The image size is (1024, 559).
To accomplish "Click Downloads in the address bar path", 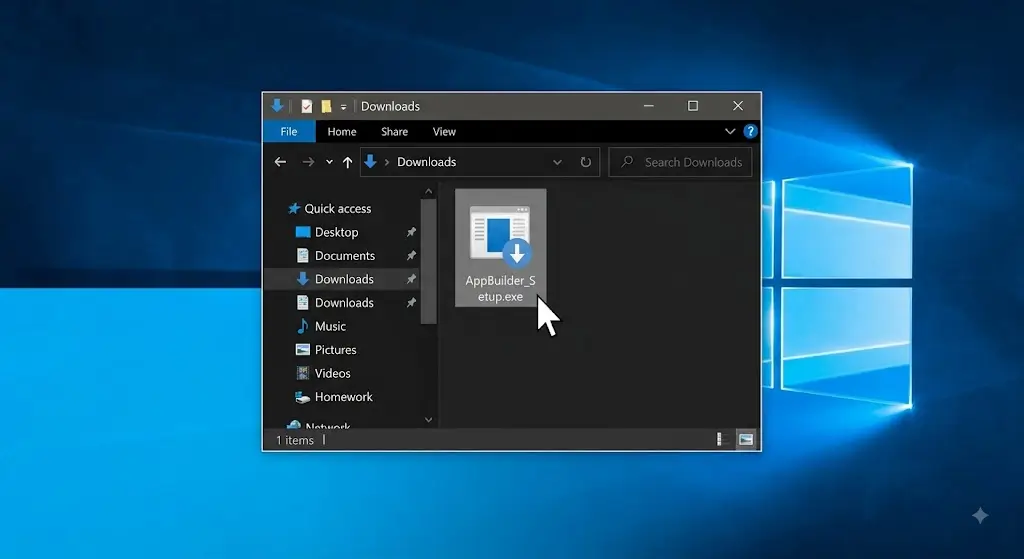I will pyautogui.click(x=426, y=162).
